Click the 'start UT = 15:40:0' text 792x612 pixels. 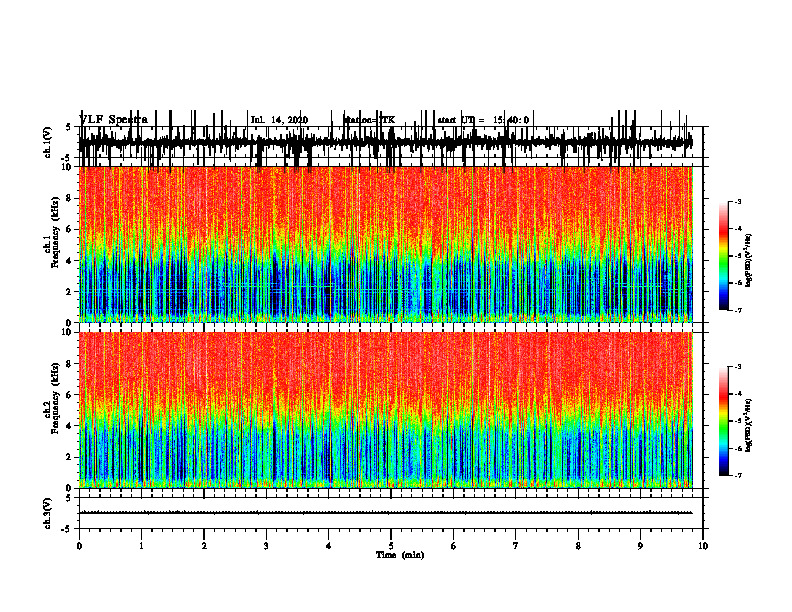click(x=483, y=120)
